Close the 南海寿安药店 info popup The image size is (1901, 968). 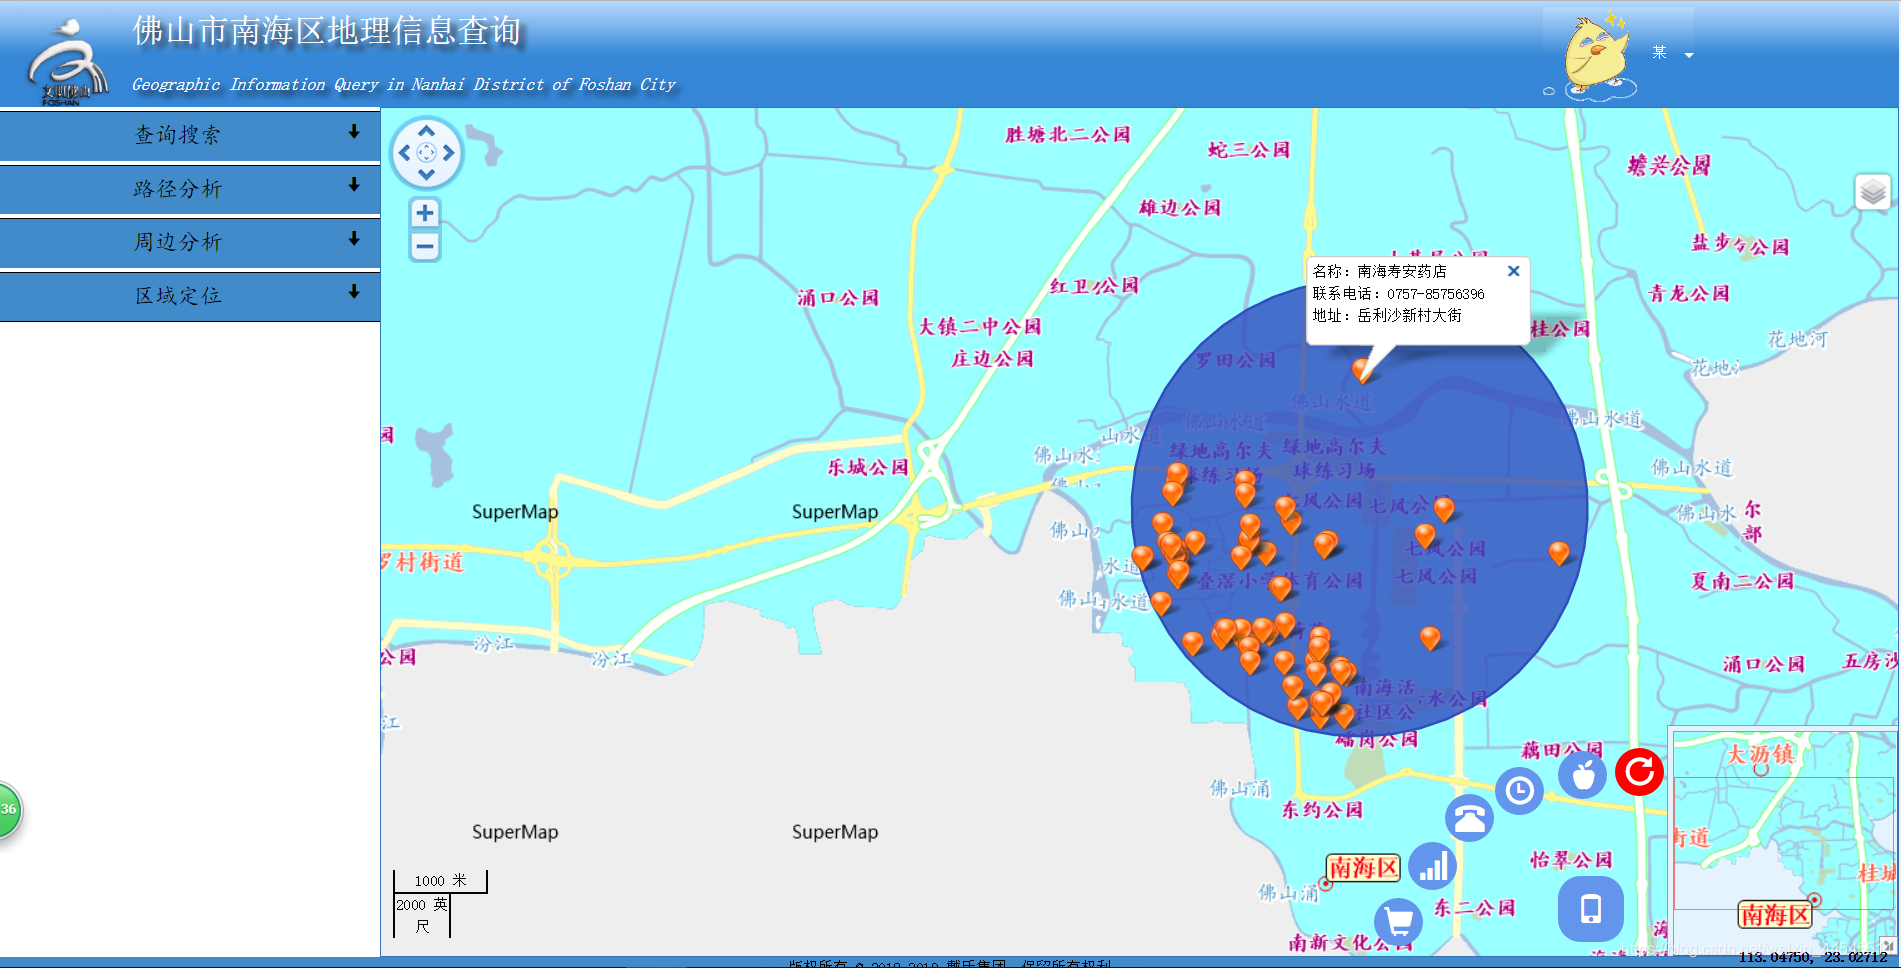[1514, 271]
